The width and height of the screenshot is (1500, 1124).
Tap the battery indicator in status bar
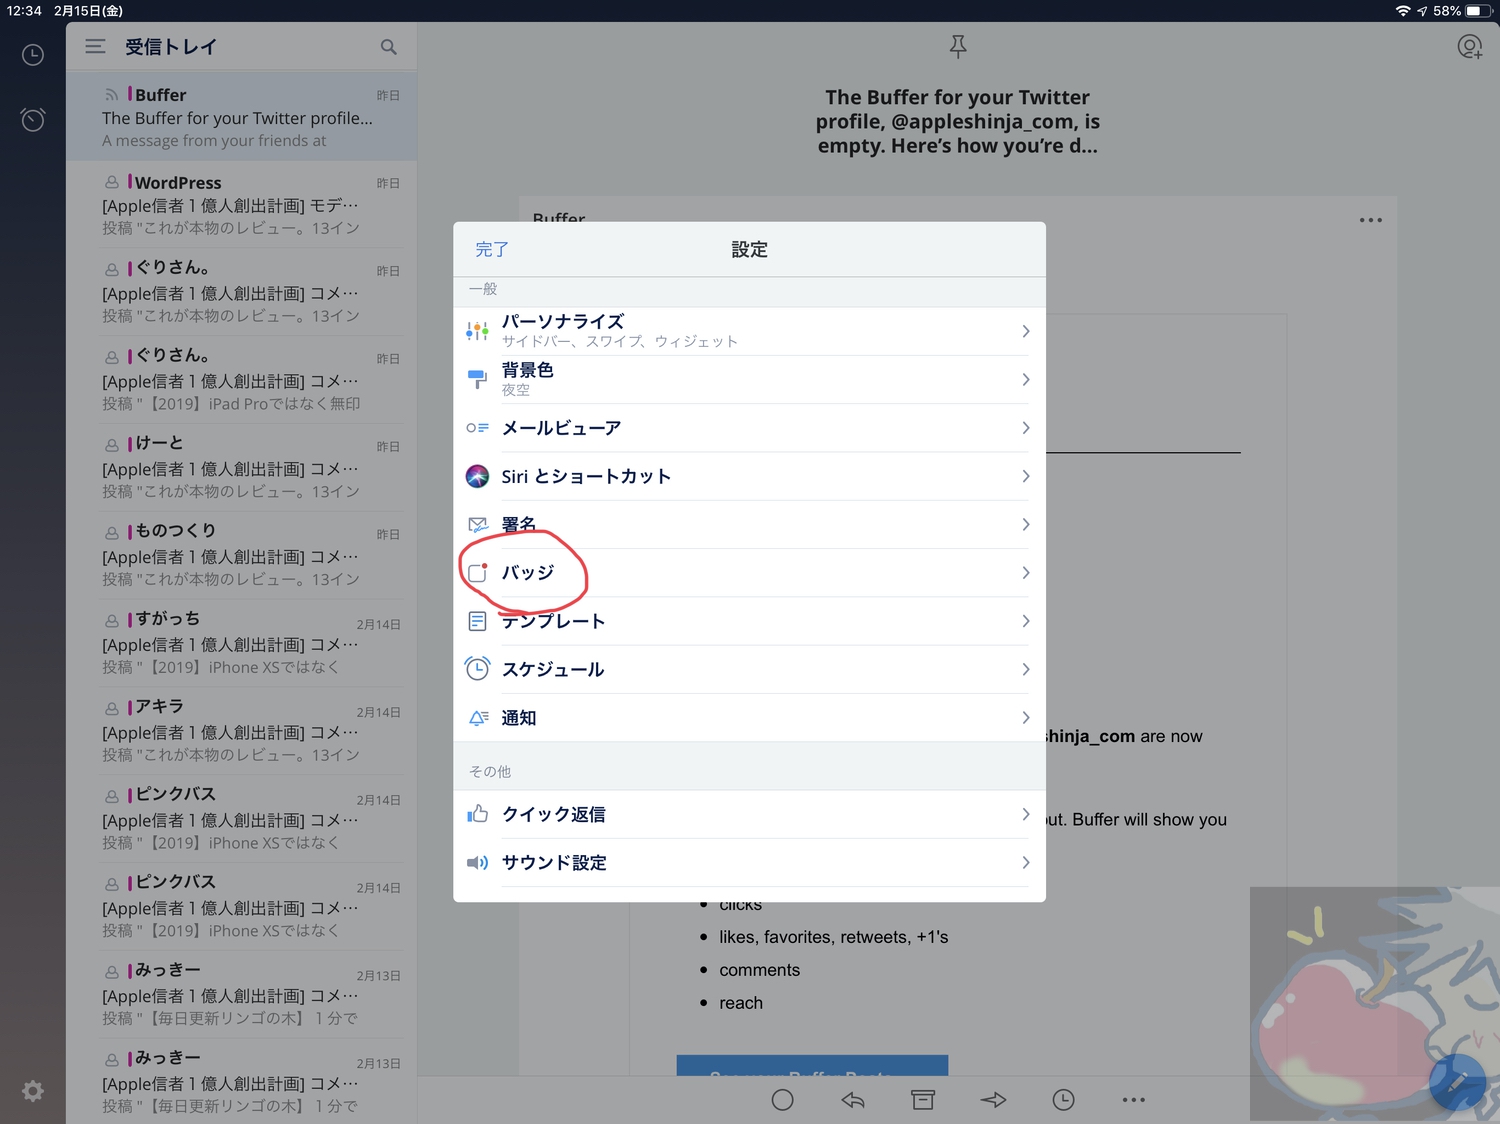coord(1479,11)
